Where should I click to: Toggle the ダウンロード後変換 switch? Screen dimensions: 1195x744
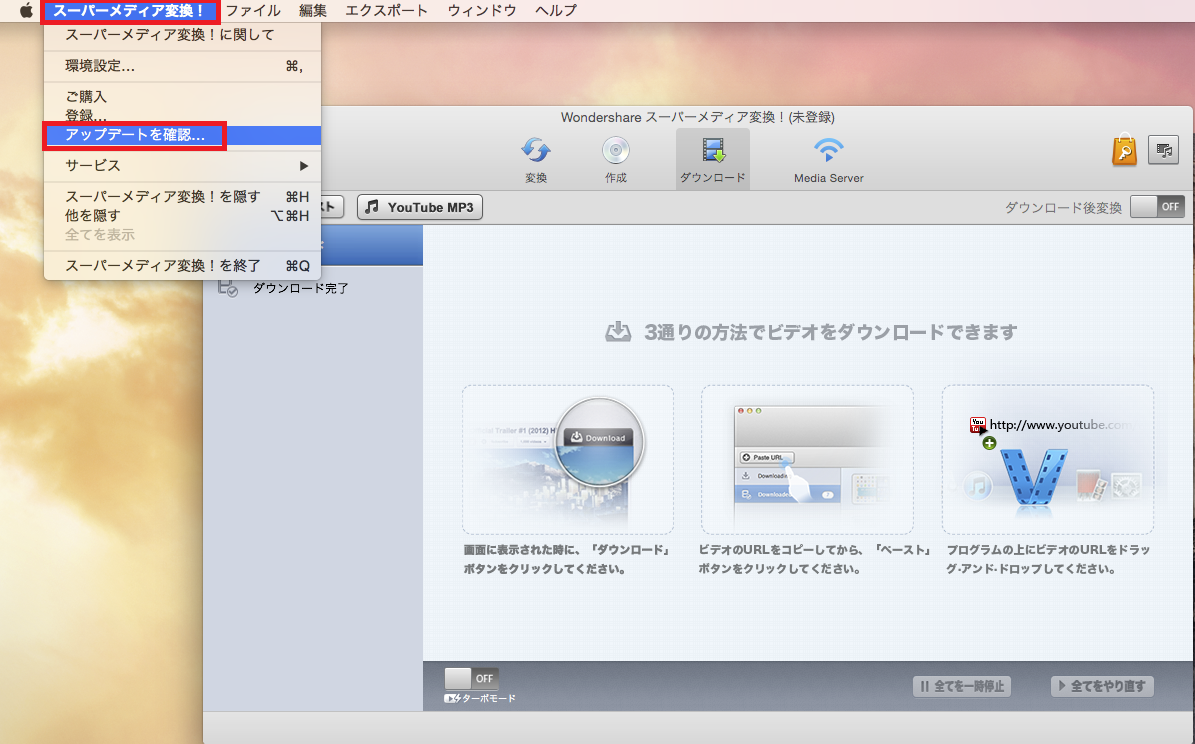[1157, 207]
